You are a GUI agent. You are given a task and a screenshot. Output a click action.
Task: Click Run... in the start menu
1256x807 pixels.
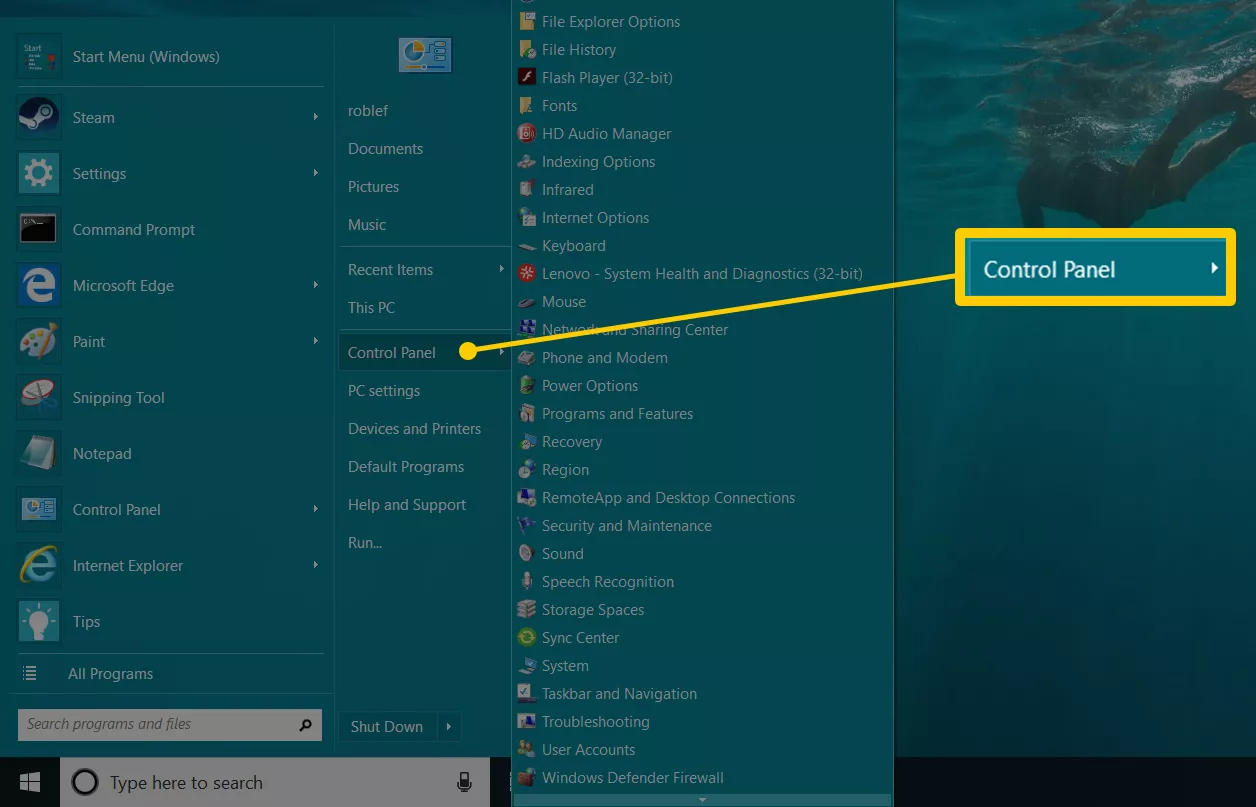365,543
